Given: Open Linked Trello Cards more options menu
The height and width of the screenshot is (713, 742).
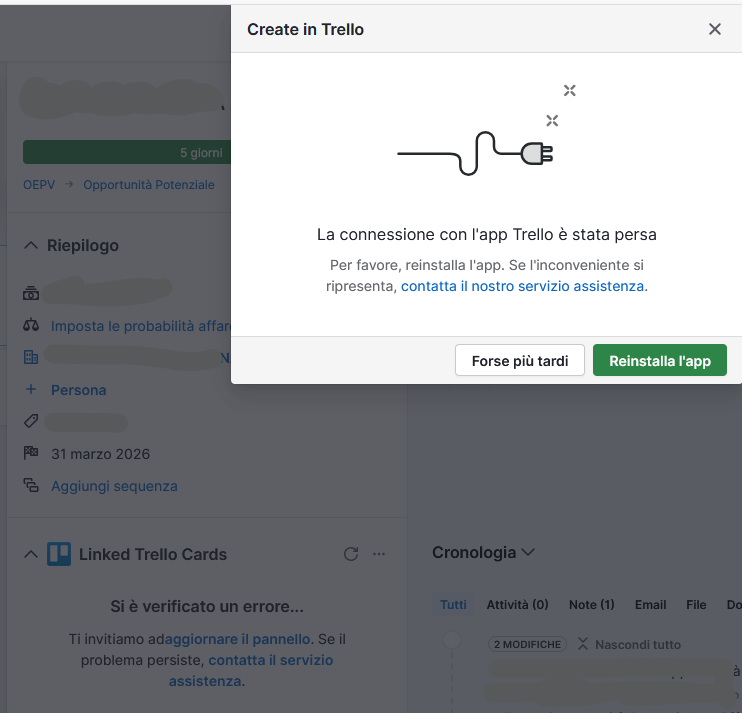Looking at the screenshot, I should [x=379, y=554].
